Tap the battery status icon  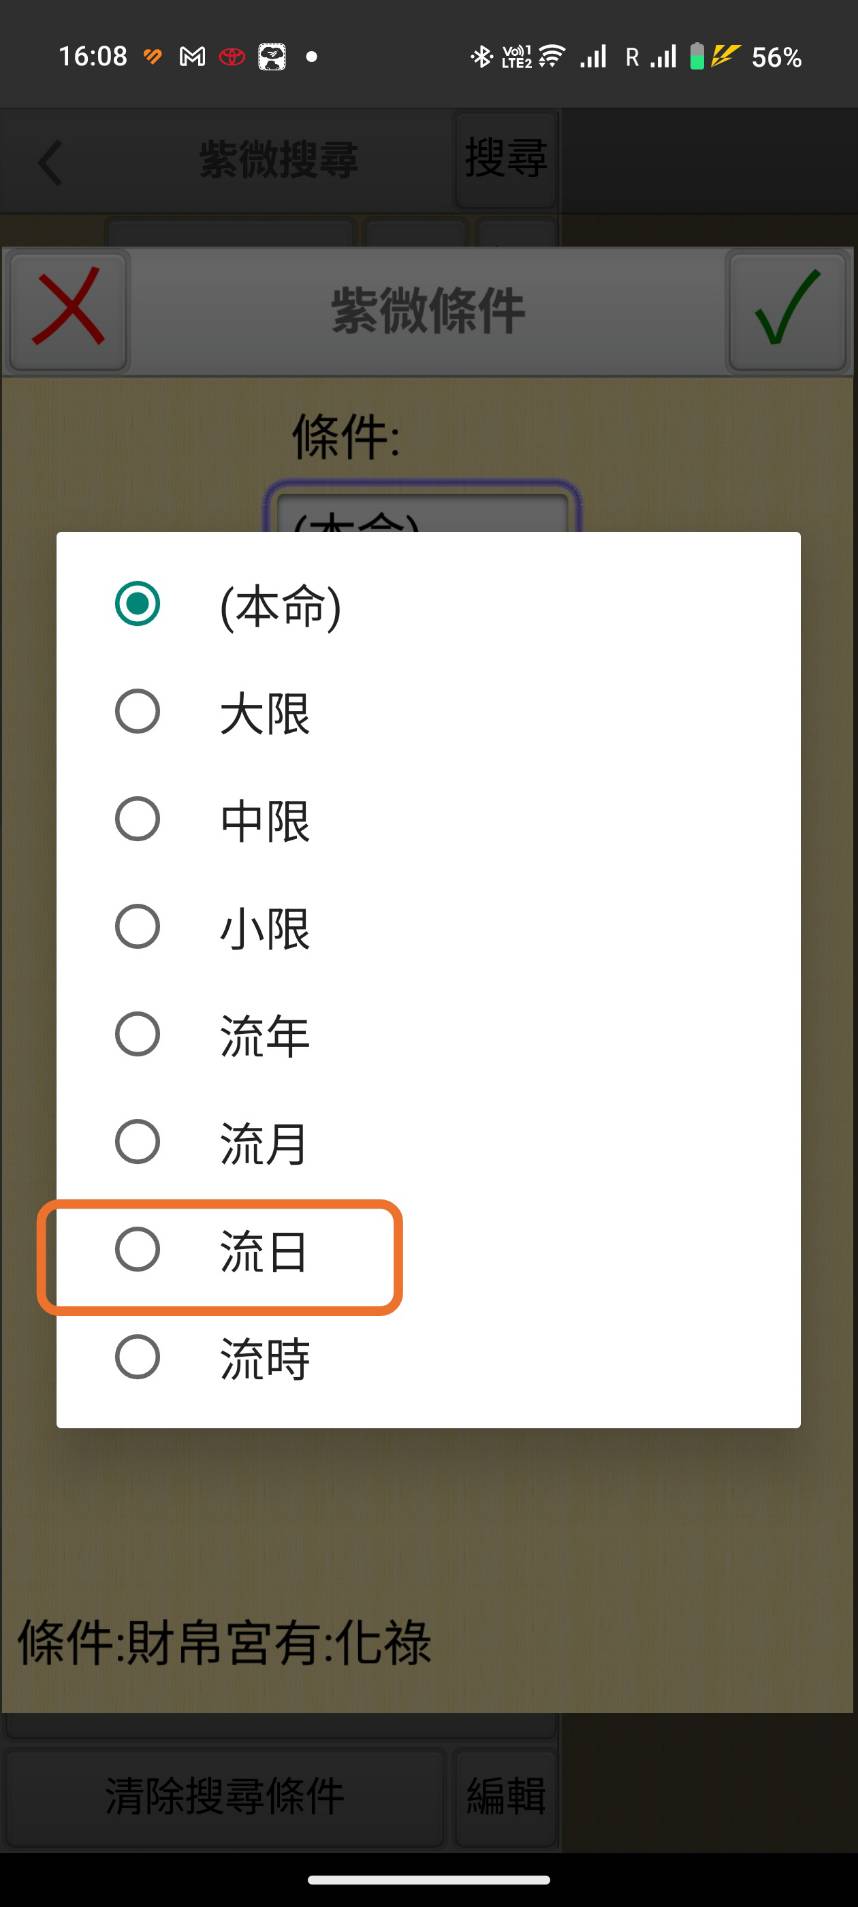[697, 56]
